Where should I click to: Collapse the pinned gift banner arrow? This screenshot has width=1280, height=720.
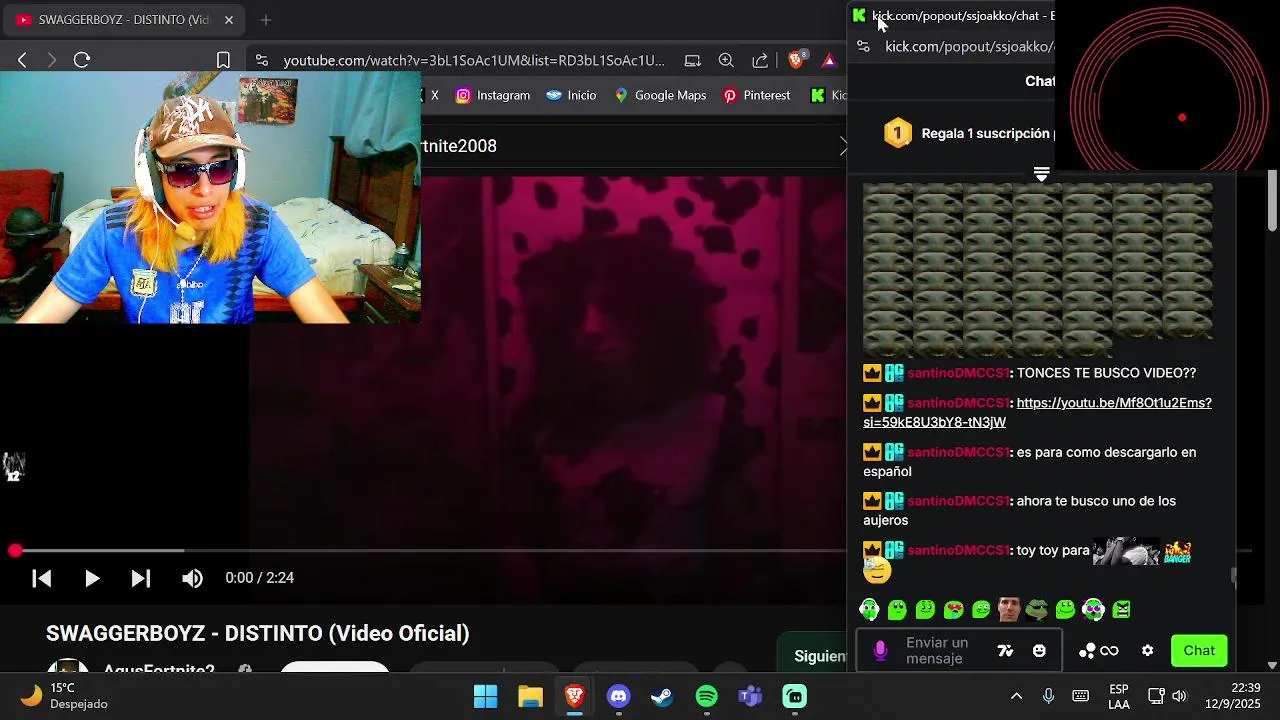pos(1041,174)
